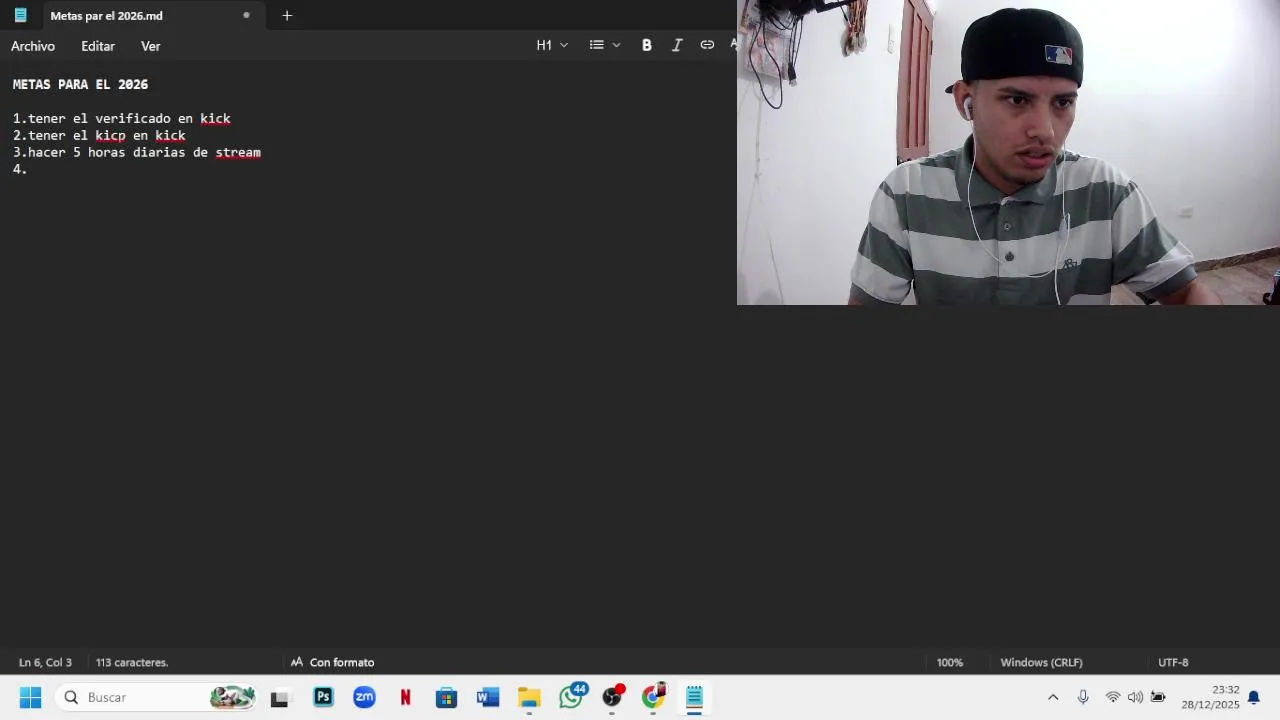Click the Buscar taskbar search box

click(x=157, y=697)
